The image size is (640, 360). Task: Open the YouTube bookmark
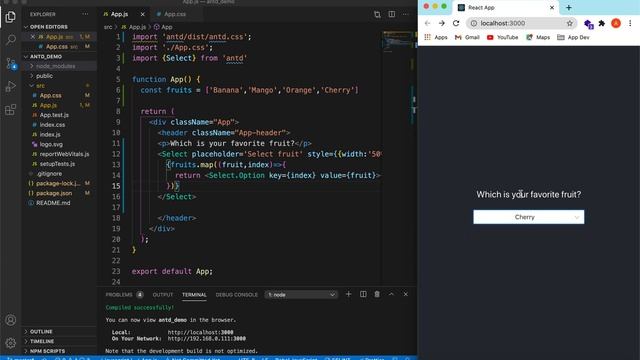pos(502,38)
